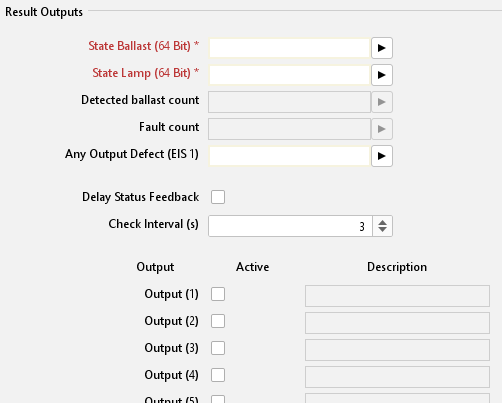Click arrow button beside Detected ballast count
502x403 pixels.
(x=382, y=102)
